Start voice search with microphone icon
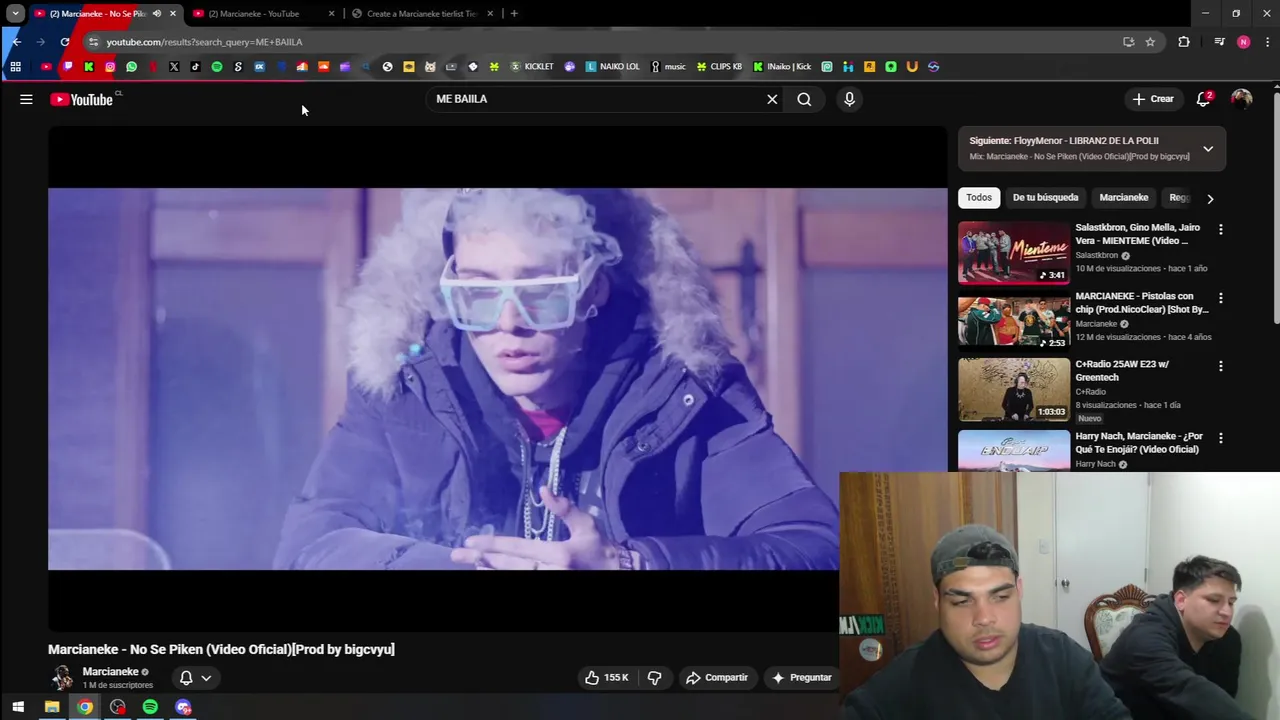This screenshot has height=720, width=1280. point(849,99)
